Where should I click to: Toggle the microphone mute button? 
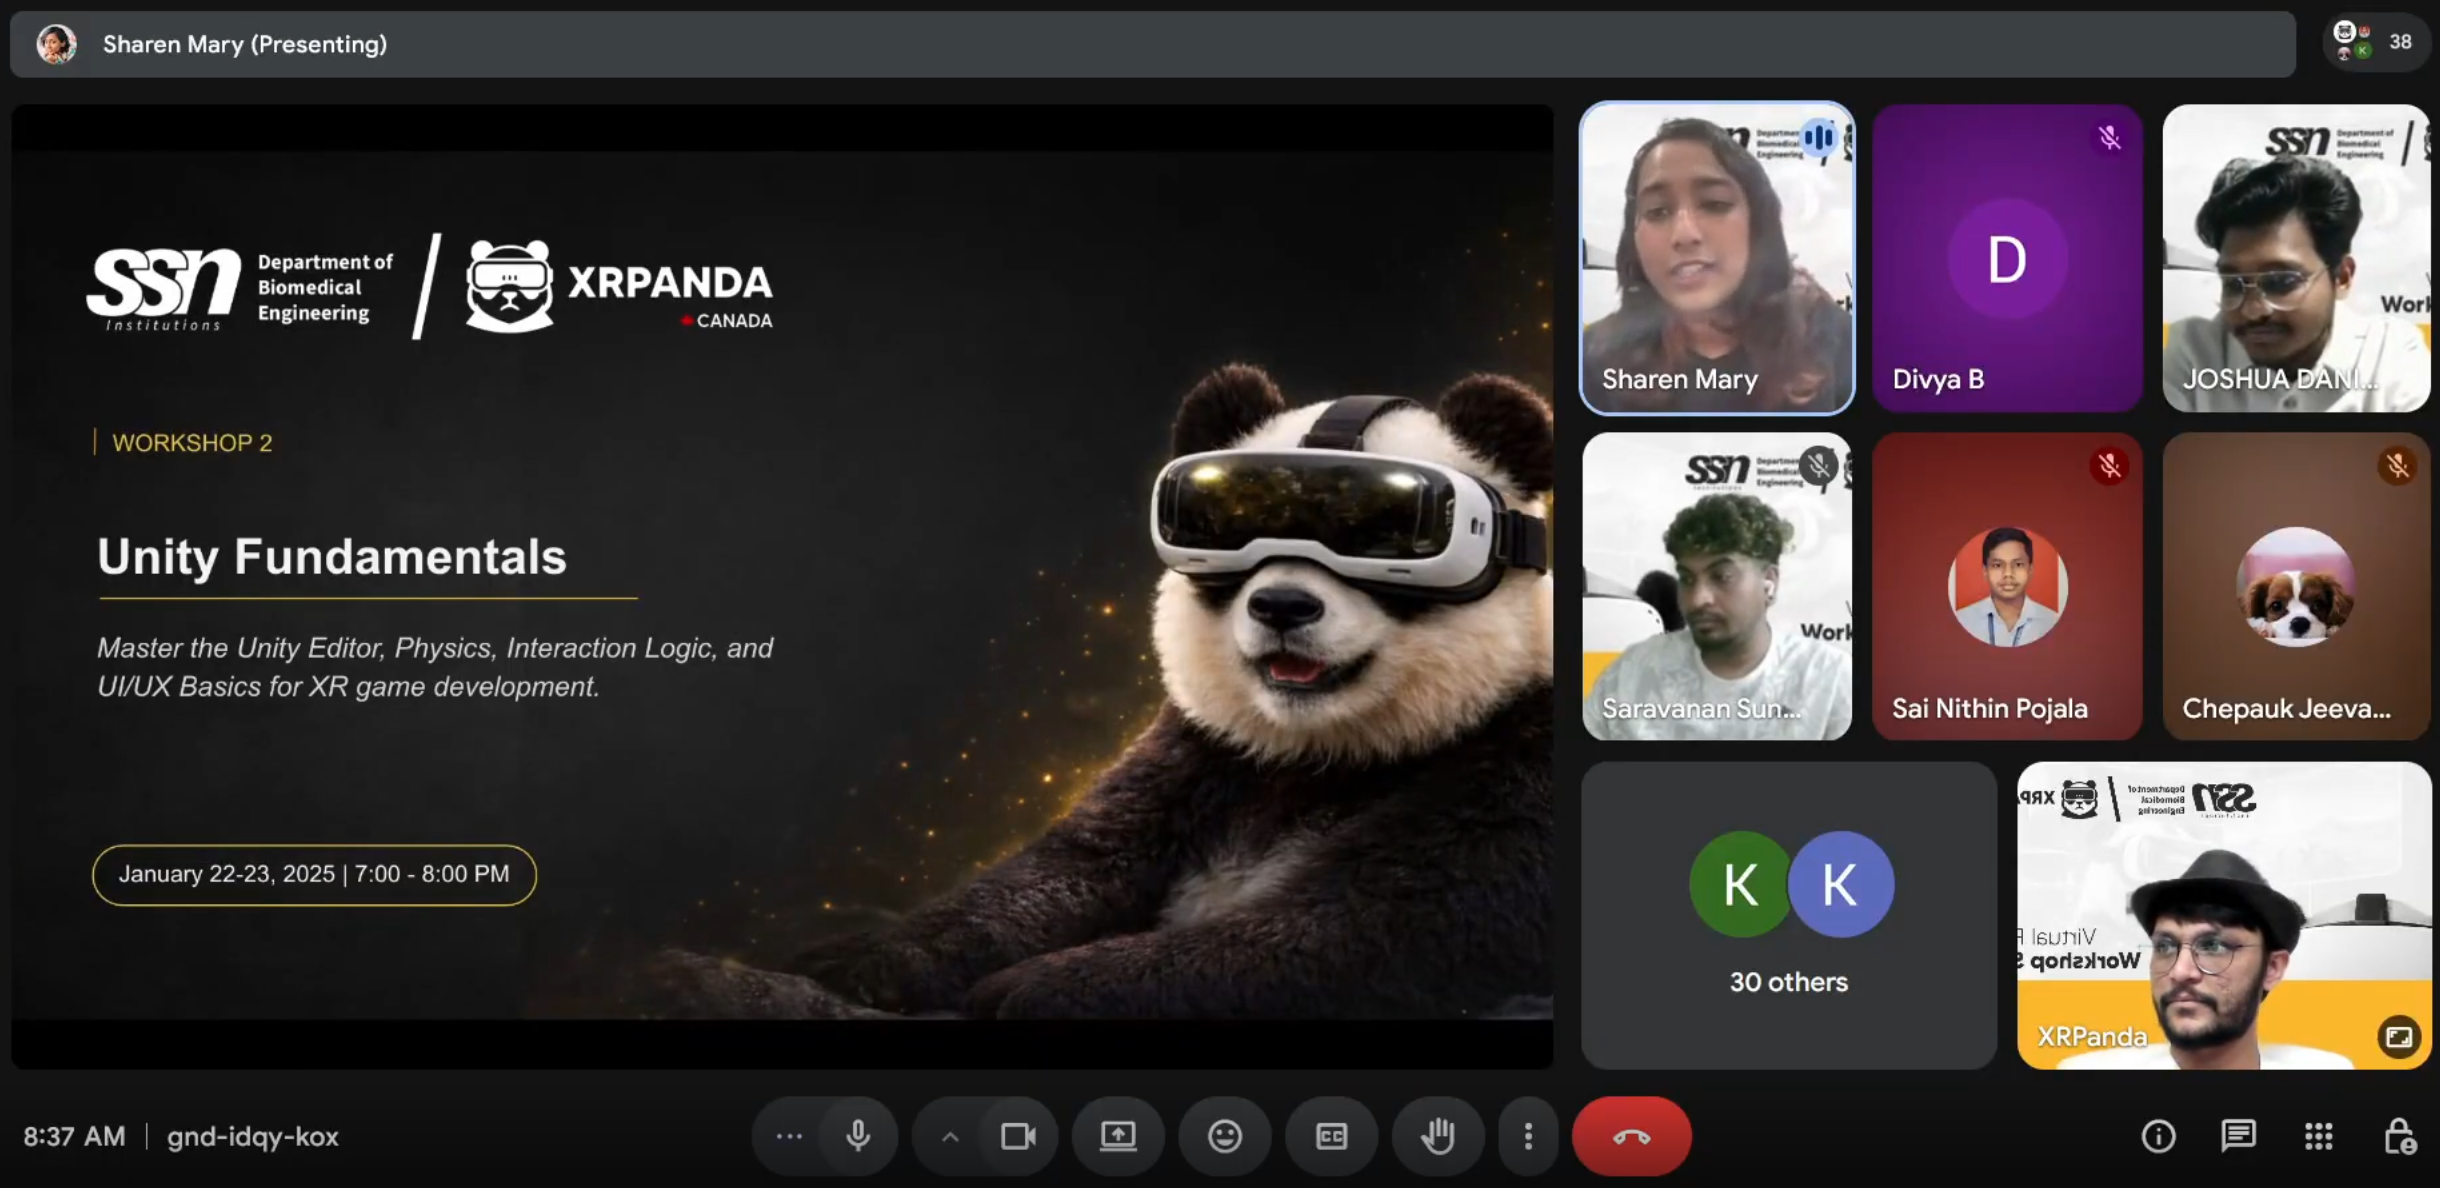click(858, 1136)
